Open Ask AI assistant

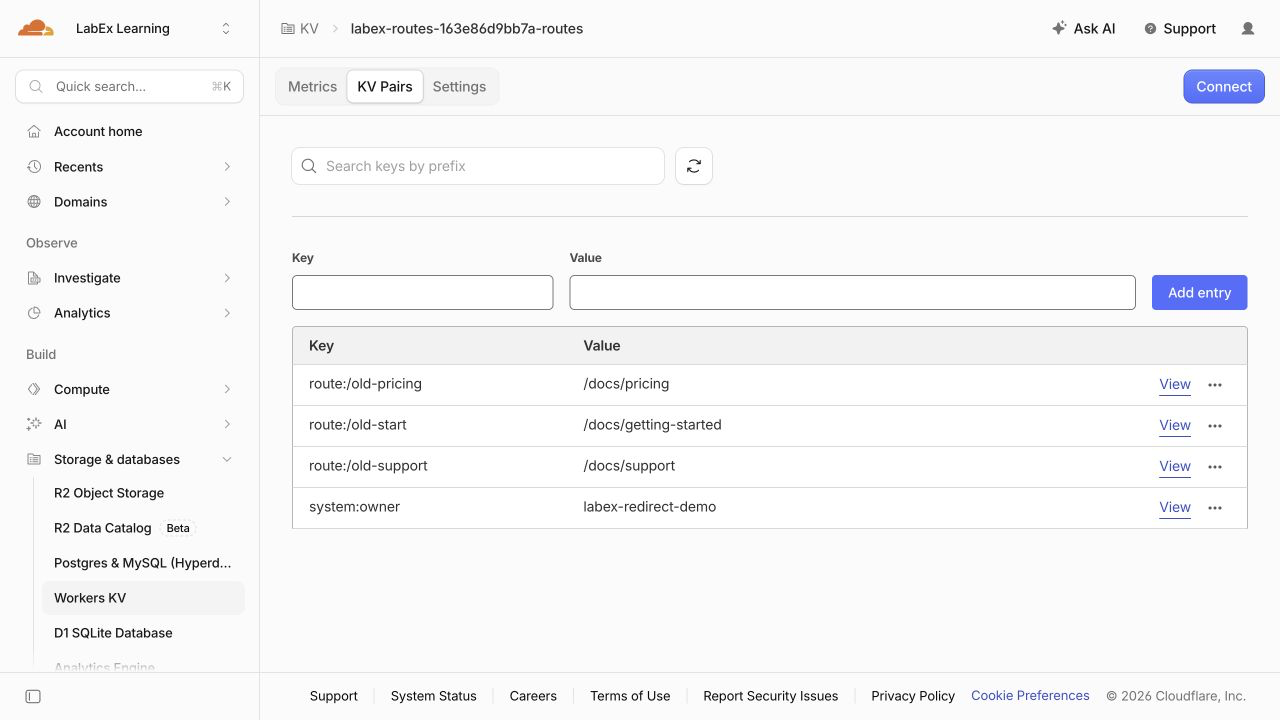point(1084,29)
